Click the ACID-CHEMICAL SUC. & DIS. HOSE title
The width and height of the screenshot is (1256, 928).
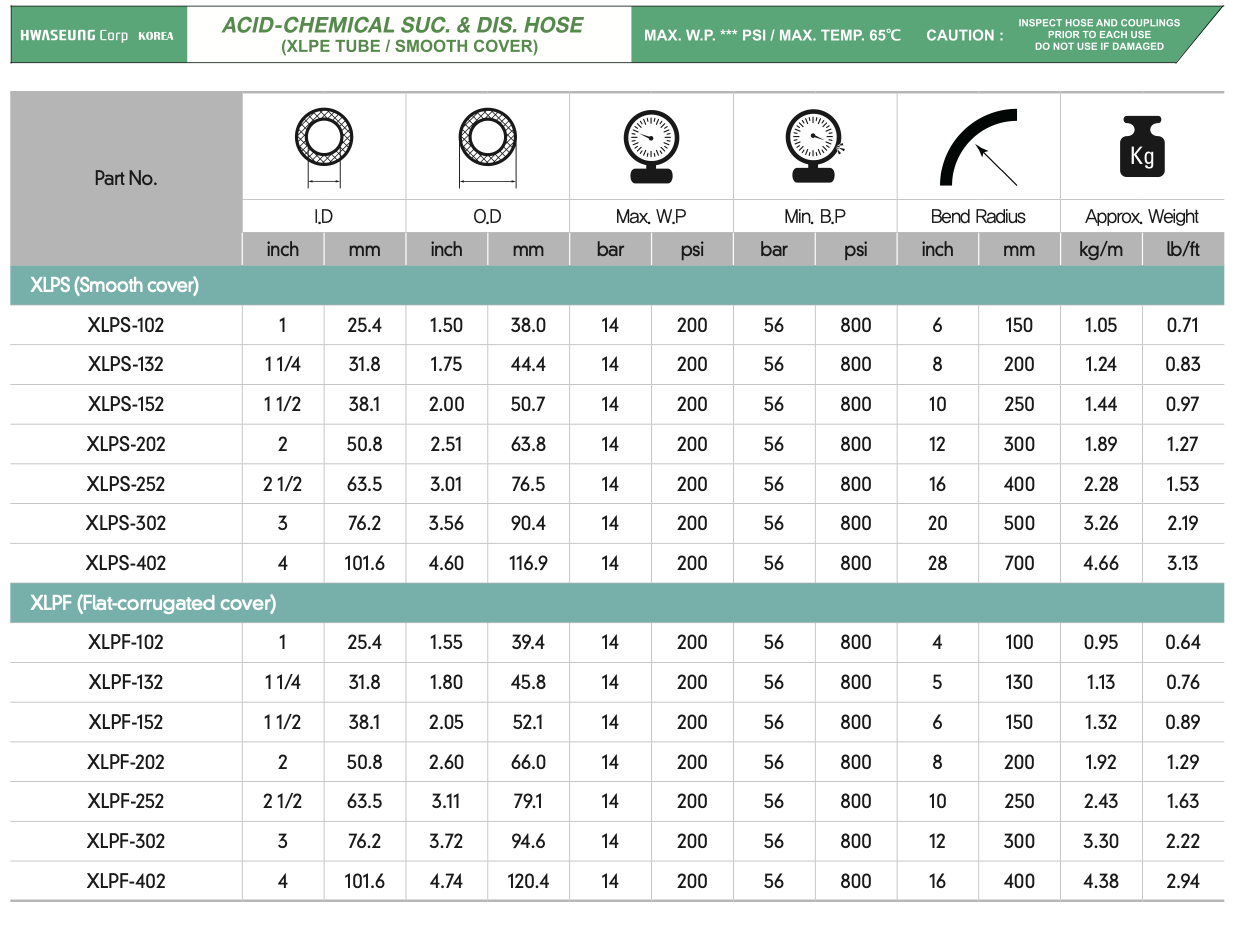tap(402, 25)
